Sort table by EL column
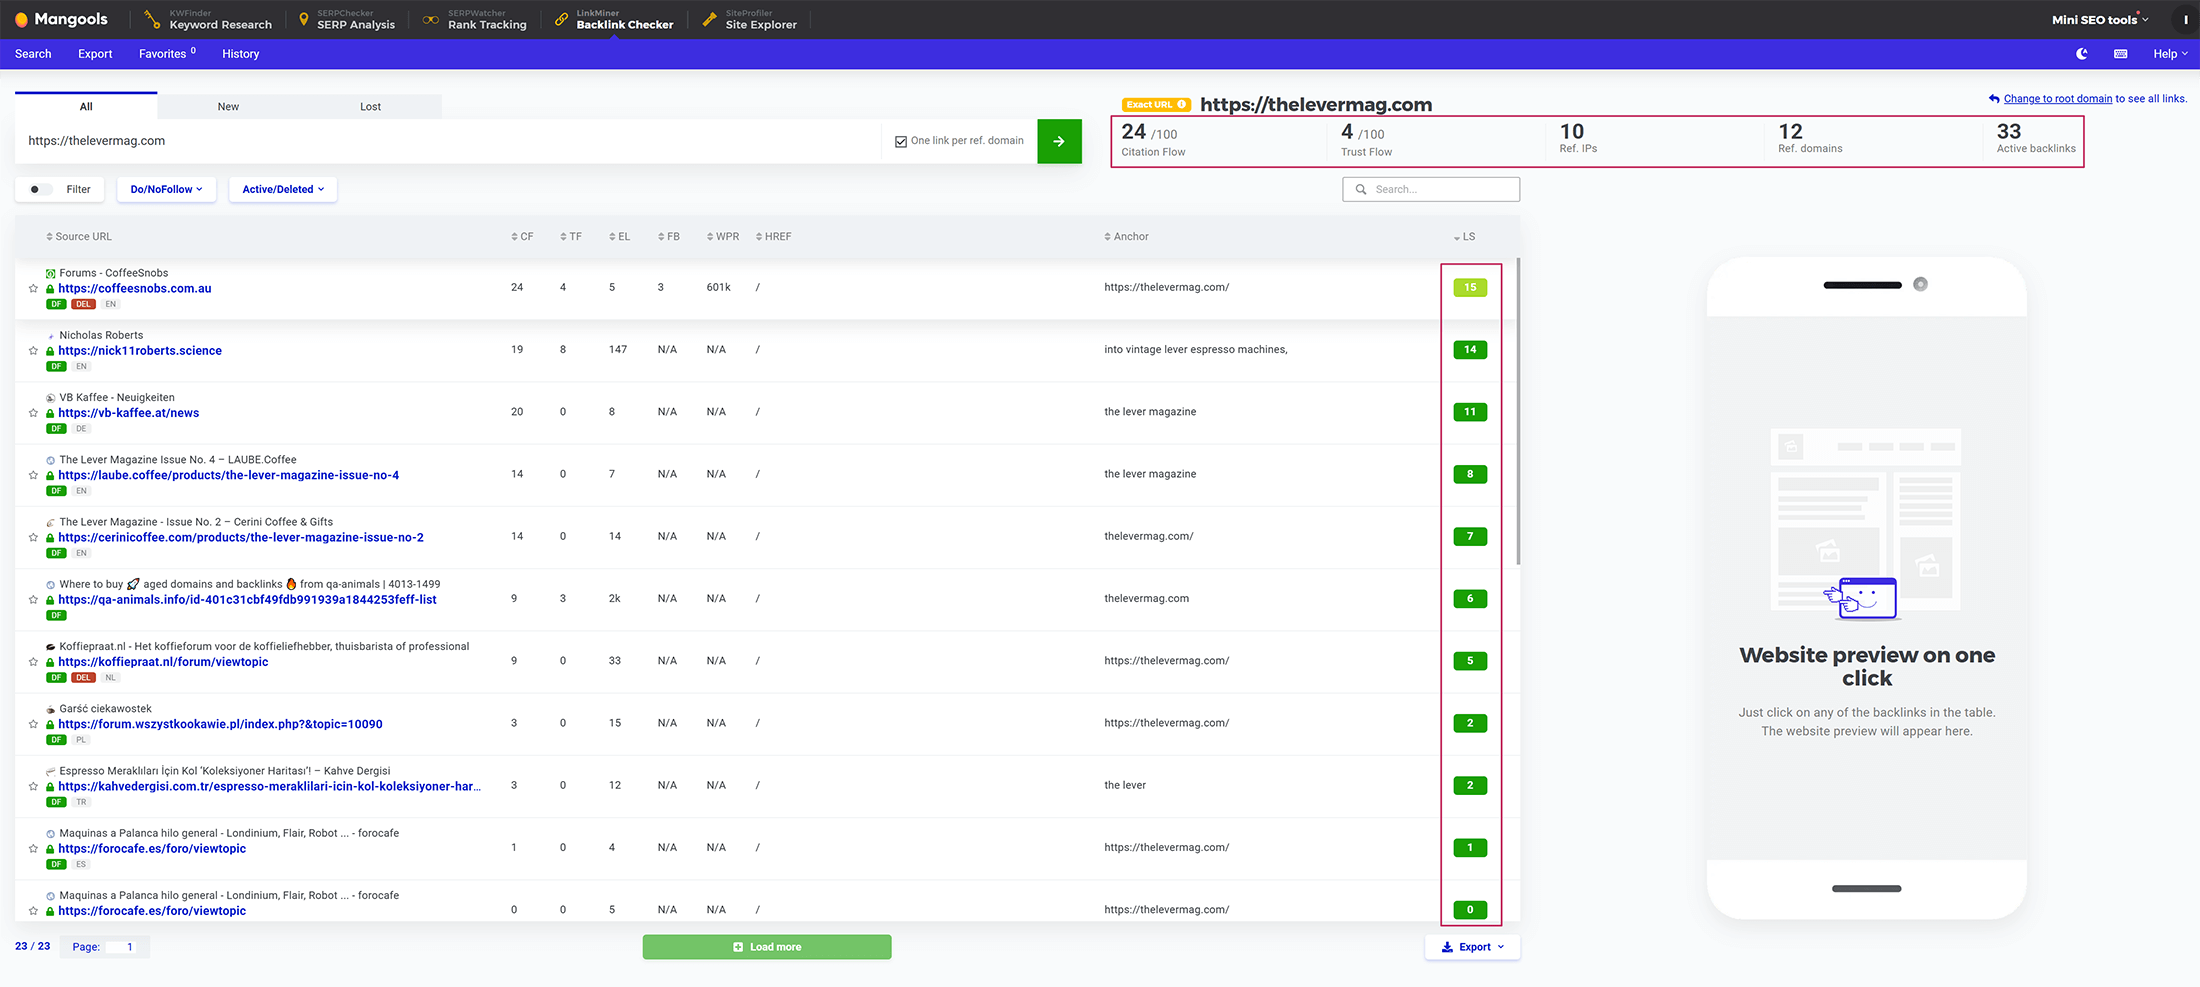 click(x=620, y=237)
